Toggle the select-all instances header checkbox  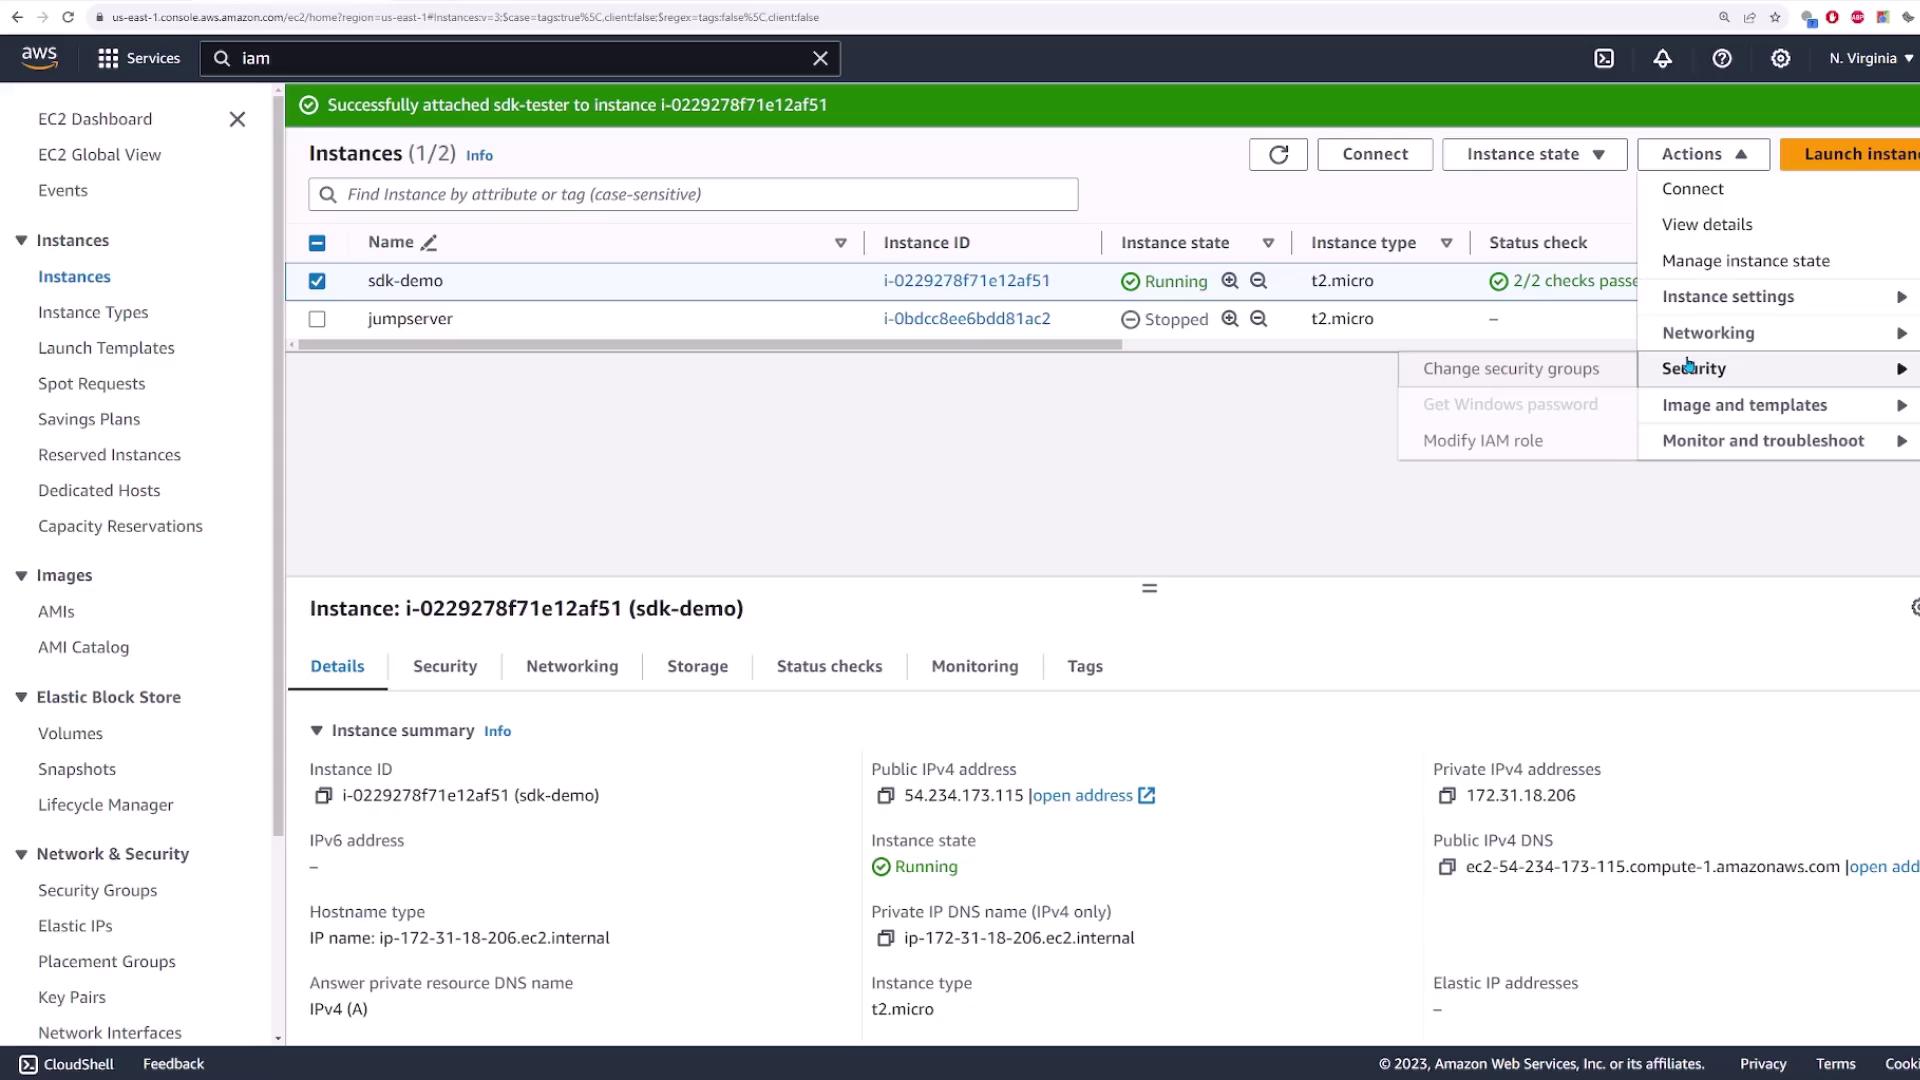(x=317, y=243)
